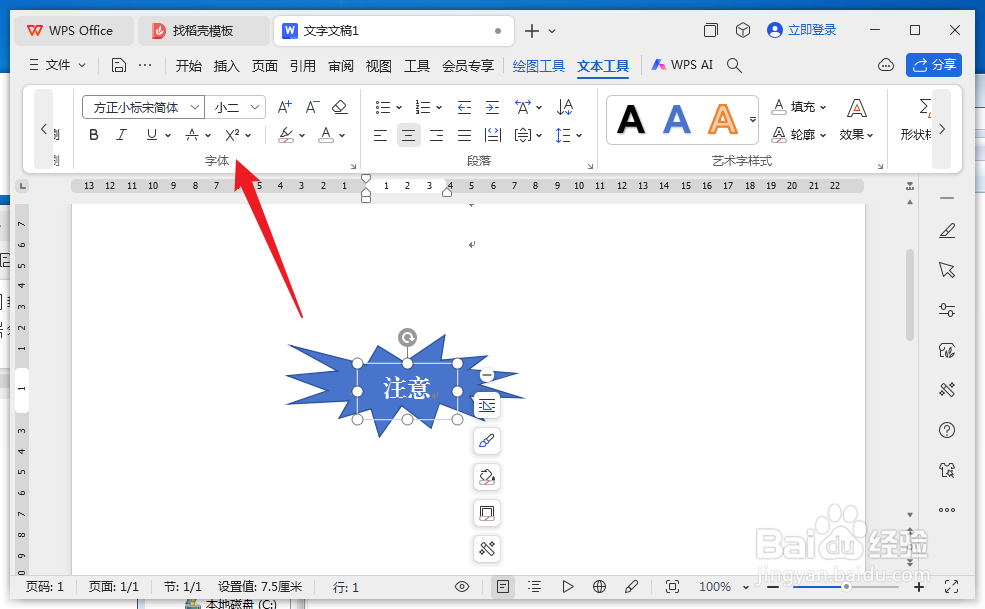Image resolution: width=985 pixels, height=609 pixels.
Task: Open the 审阅 tab
Action: 340,66
